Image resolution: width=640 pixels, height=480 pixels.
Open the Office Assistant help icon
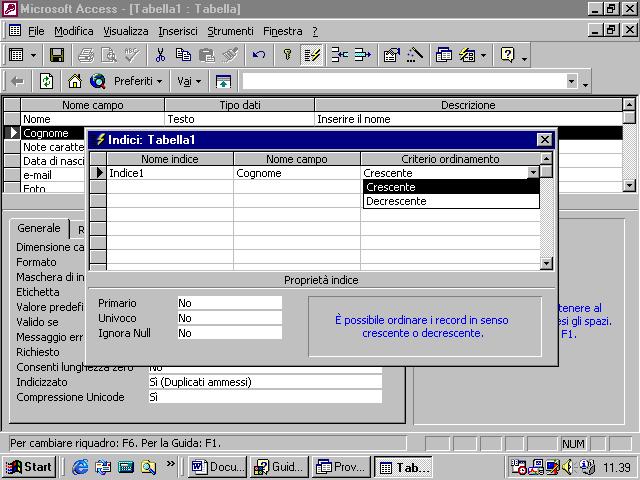(507, 55)
